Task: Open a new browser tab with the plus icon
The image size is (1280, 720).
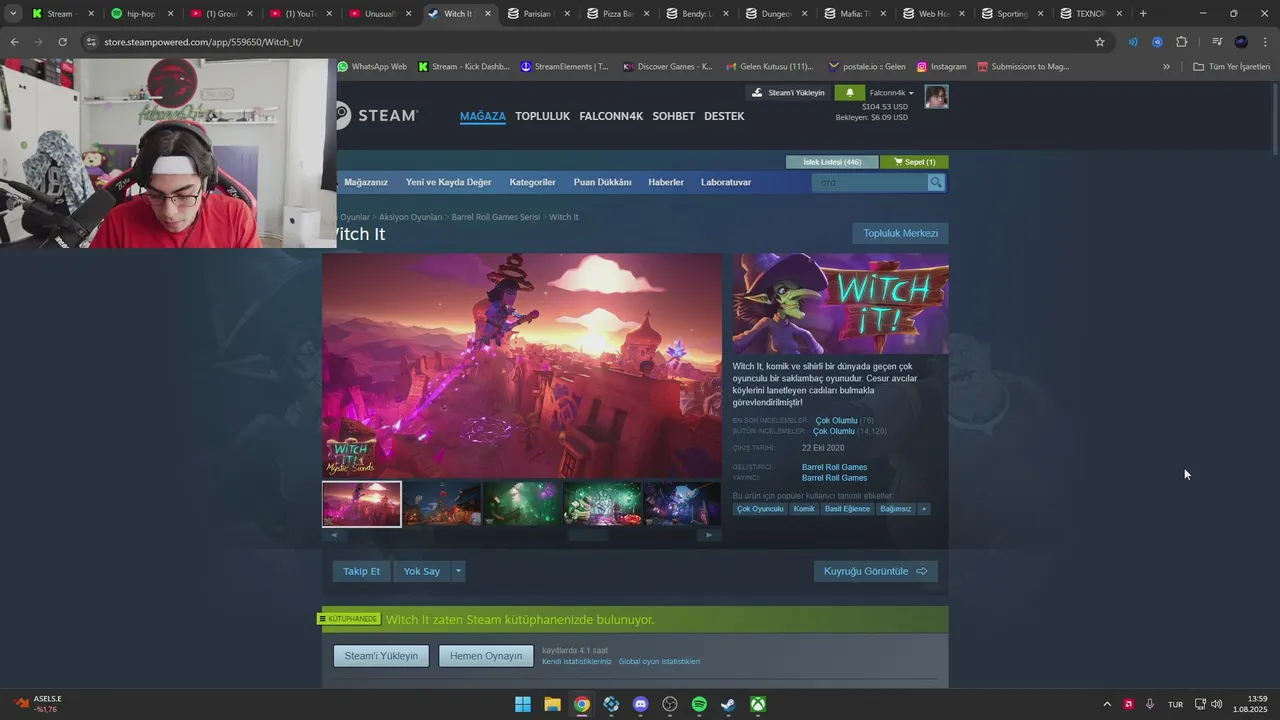Action: tap(1143, 14)
